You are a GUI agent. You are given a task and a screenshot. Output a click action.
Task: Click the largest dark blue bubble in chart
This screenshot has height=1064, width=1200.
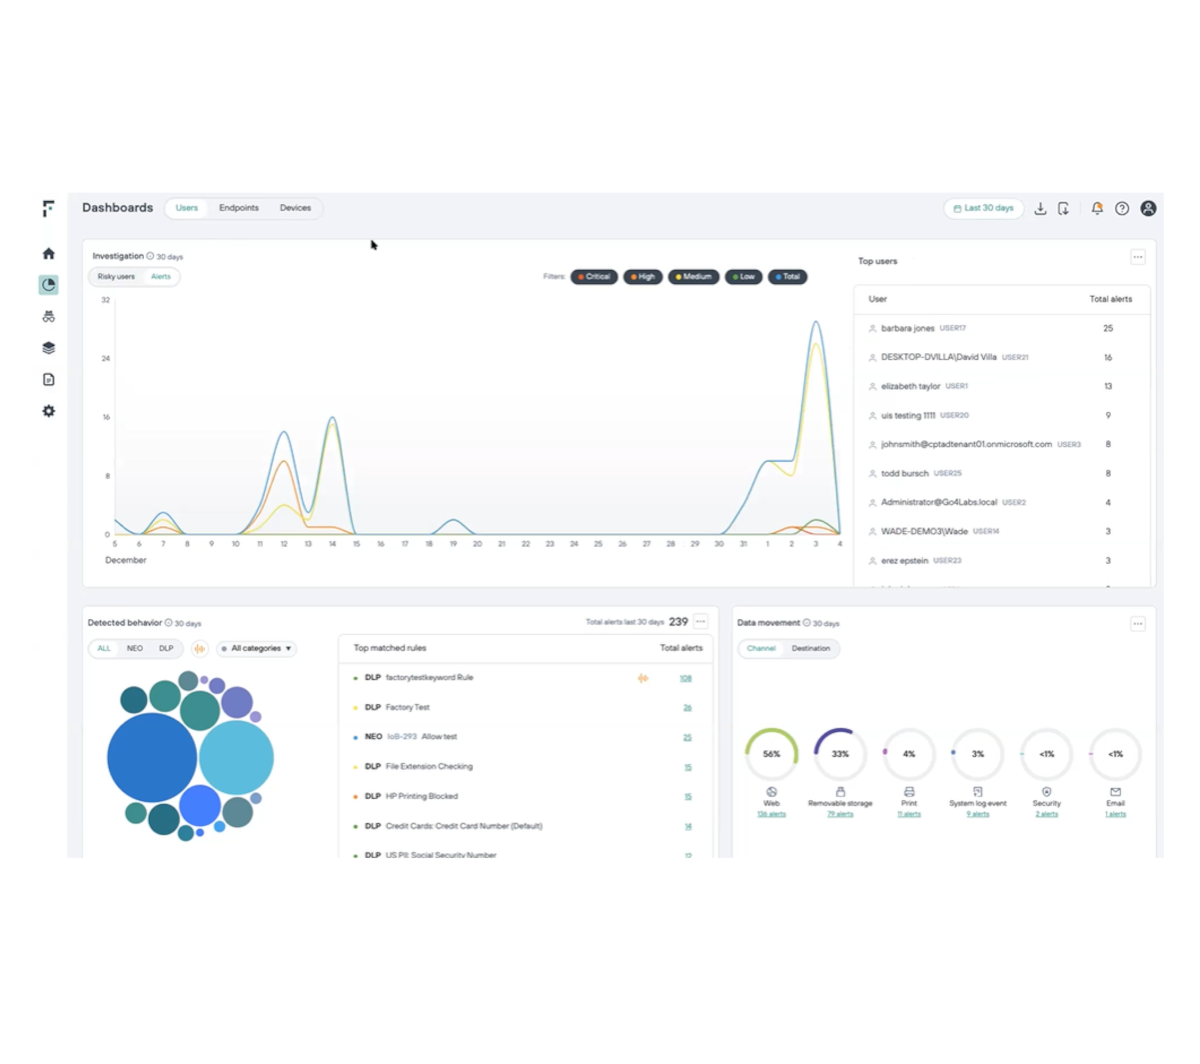152,757
